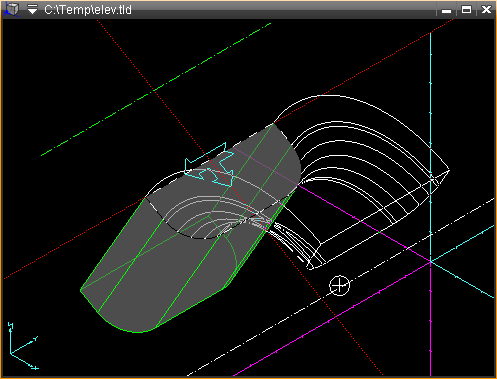
Task: Click the C:\Temp\elev.tld title text
Action: coord(88,10)
